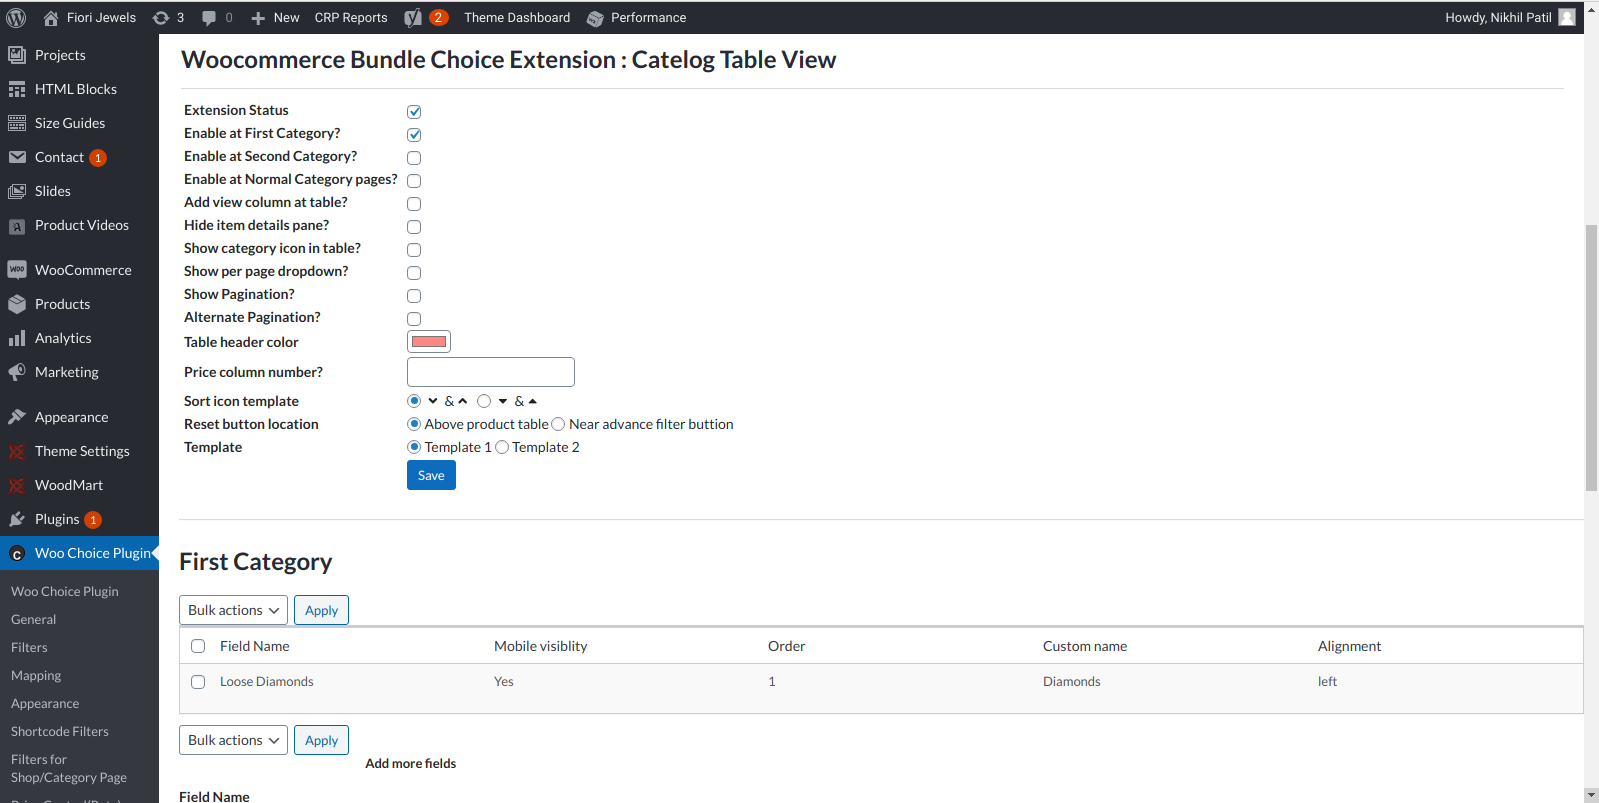Open the Loose Diamonds field link
Viewport: 1599px width, 803px height.
pos(267,682)
